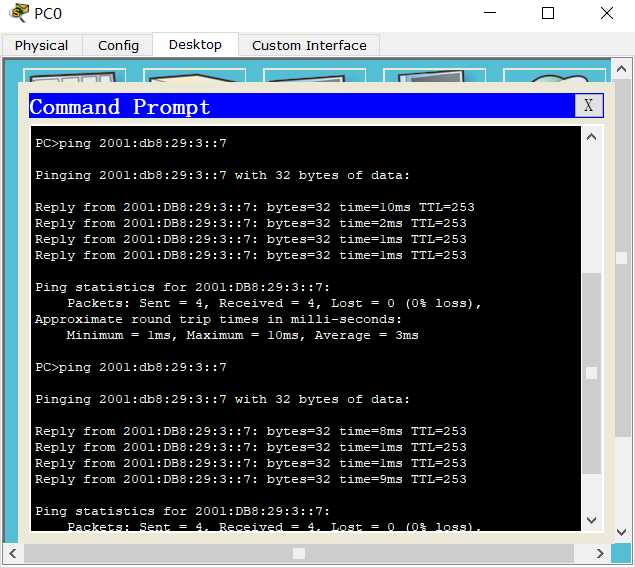Viewport: 635px width, 568px height.
Task: Click the outer window scroll up arrow
Action: click(621, 69)
